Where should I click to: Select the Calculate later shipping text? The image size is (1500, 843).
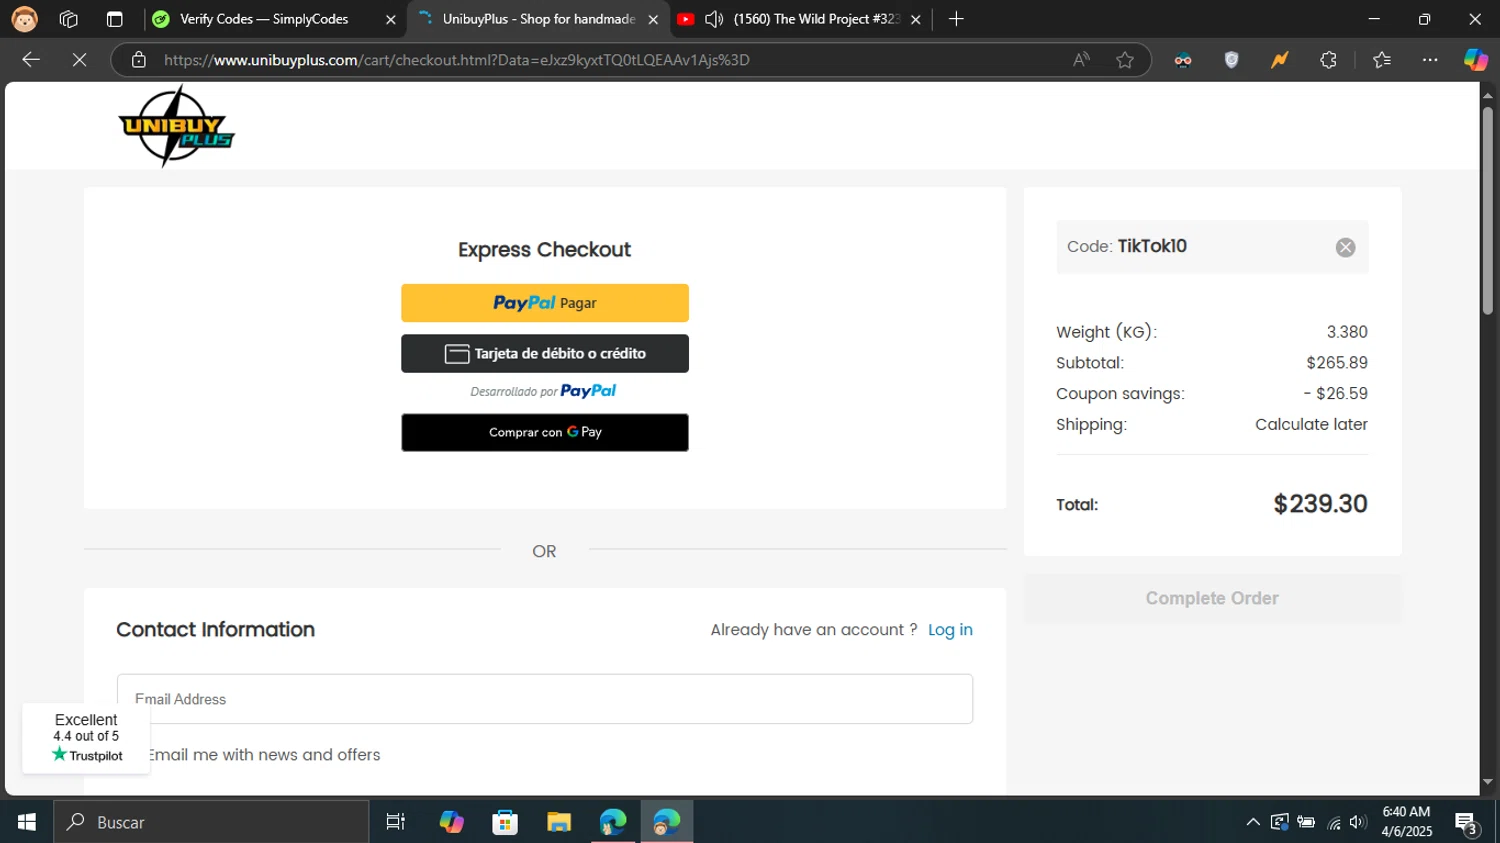click(x=1311, y=425)
